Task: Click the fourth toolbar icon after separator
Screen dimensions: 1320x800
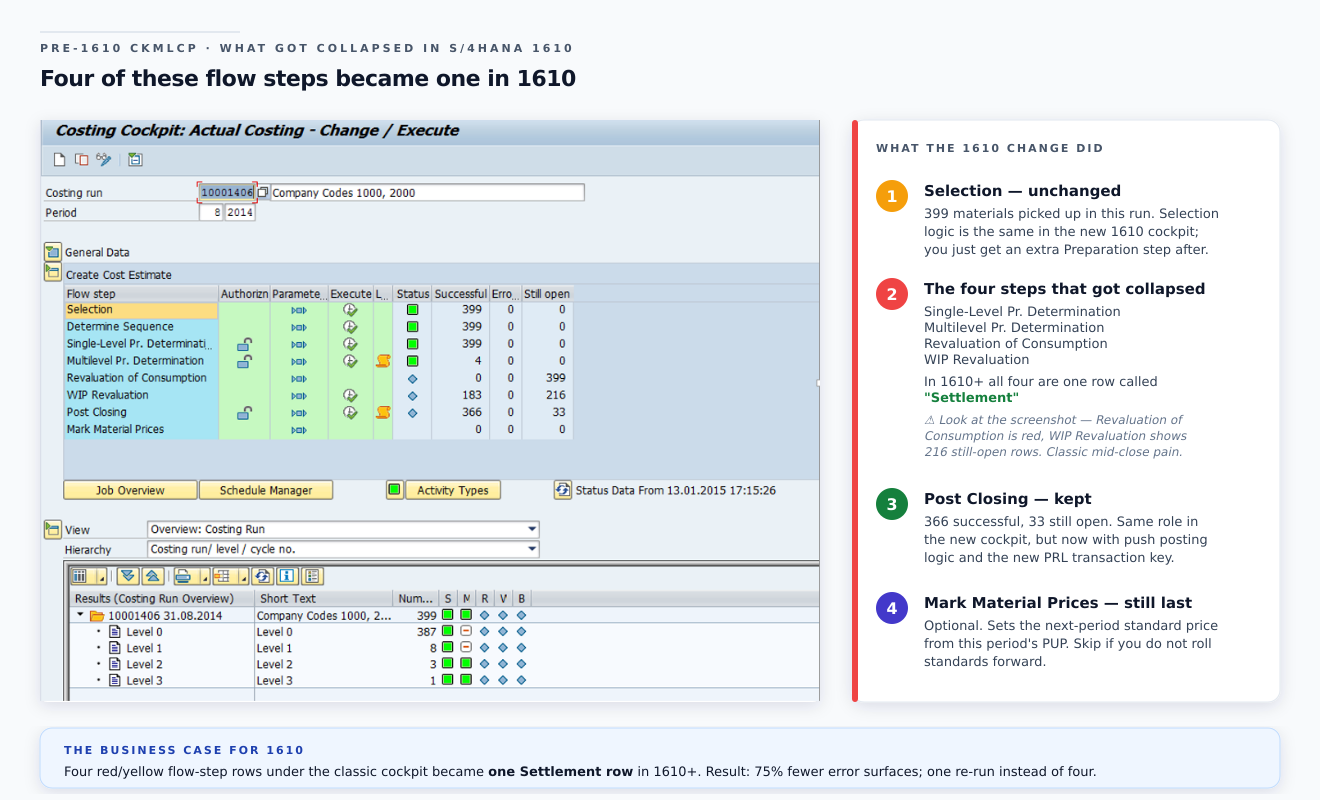Action: pos(135,159)
